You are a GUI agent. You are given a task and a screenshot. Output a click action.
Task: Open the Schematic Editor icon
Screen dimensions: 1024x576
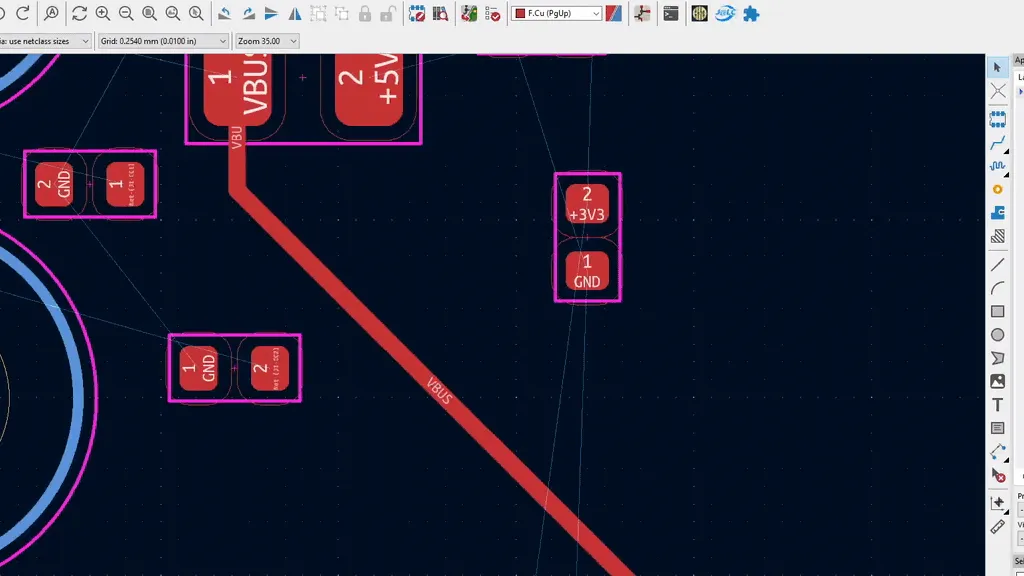(x=643, y=13)
